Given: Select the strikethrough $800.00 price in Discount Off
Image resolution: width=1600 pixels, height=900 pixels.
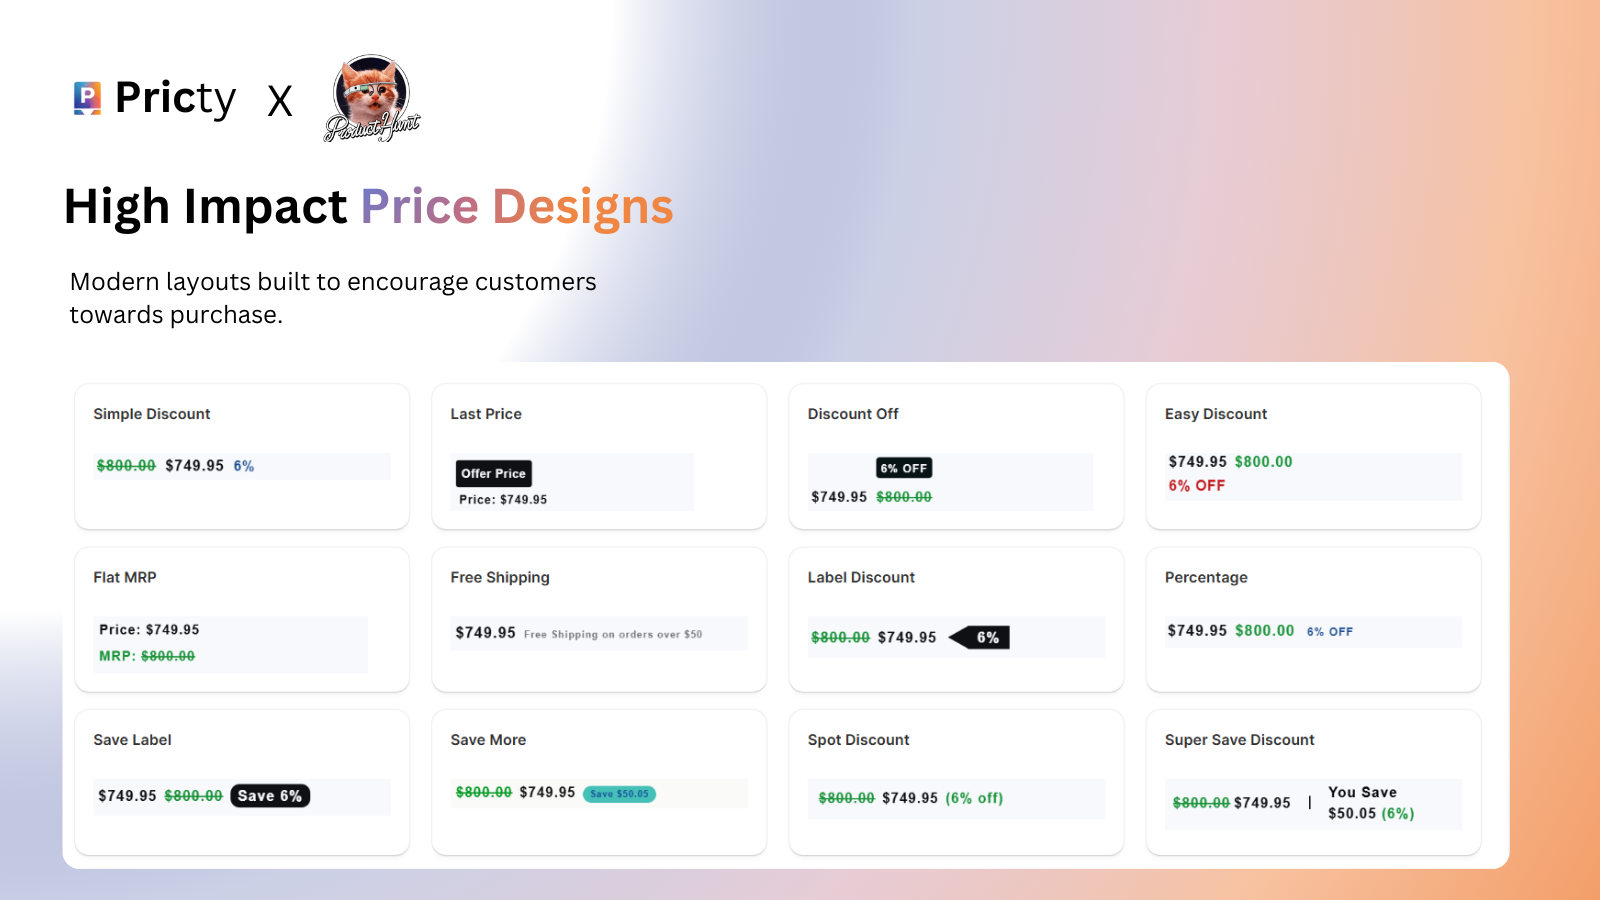Looking at the screenshot, I should pyautogui.click(x=902, y=496).
